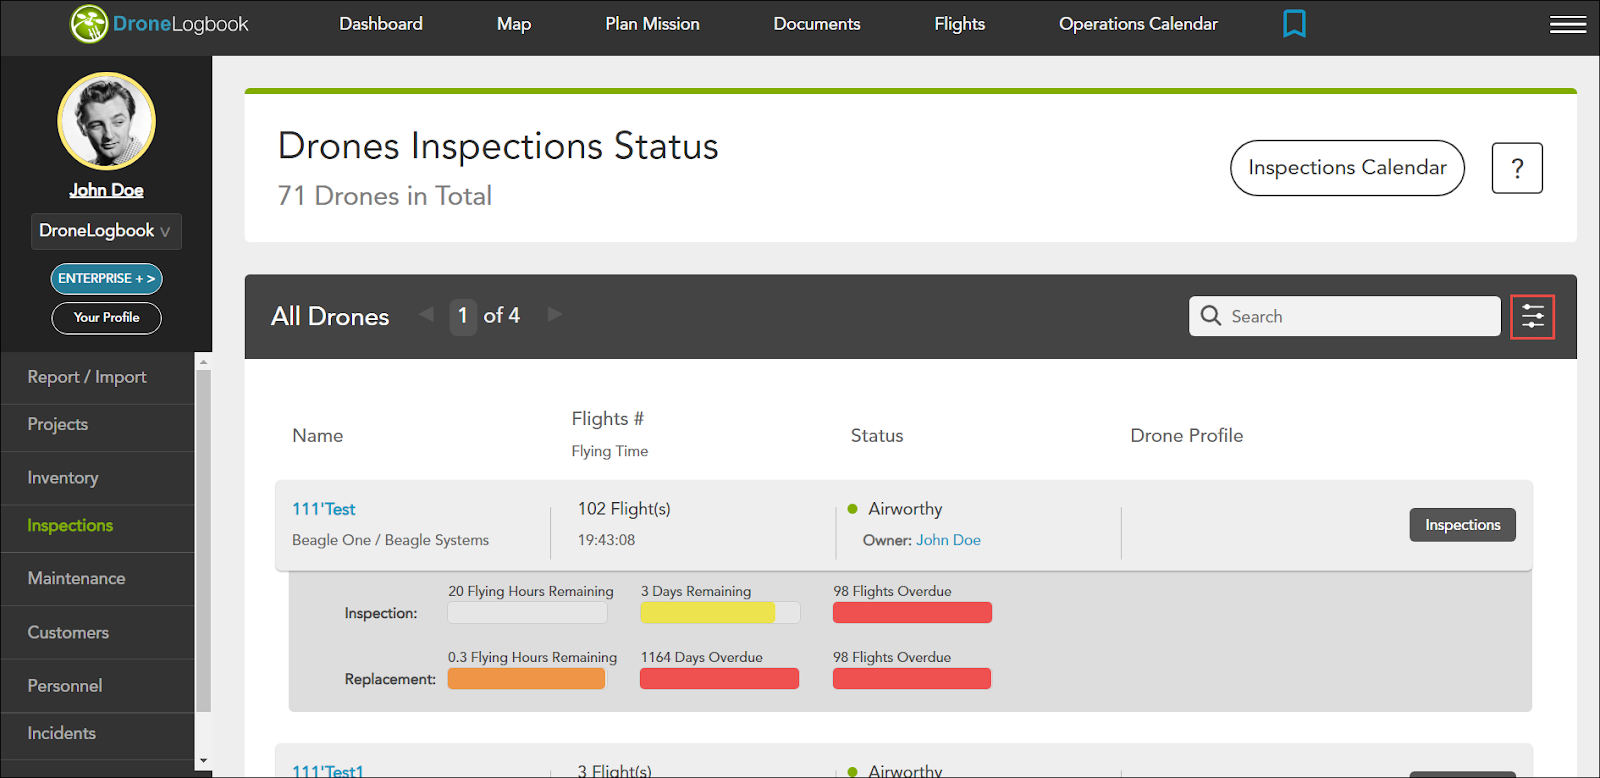Click the search magnifier icon
This screenshot has height=778, width=1600.
coord(1211,316)
